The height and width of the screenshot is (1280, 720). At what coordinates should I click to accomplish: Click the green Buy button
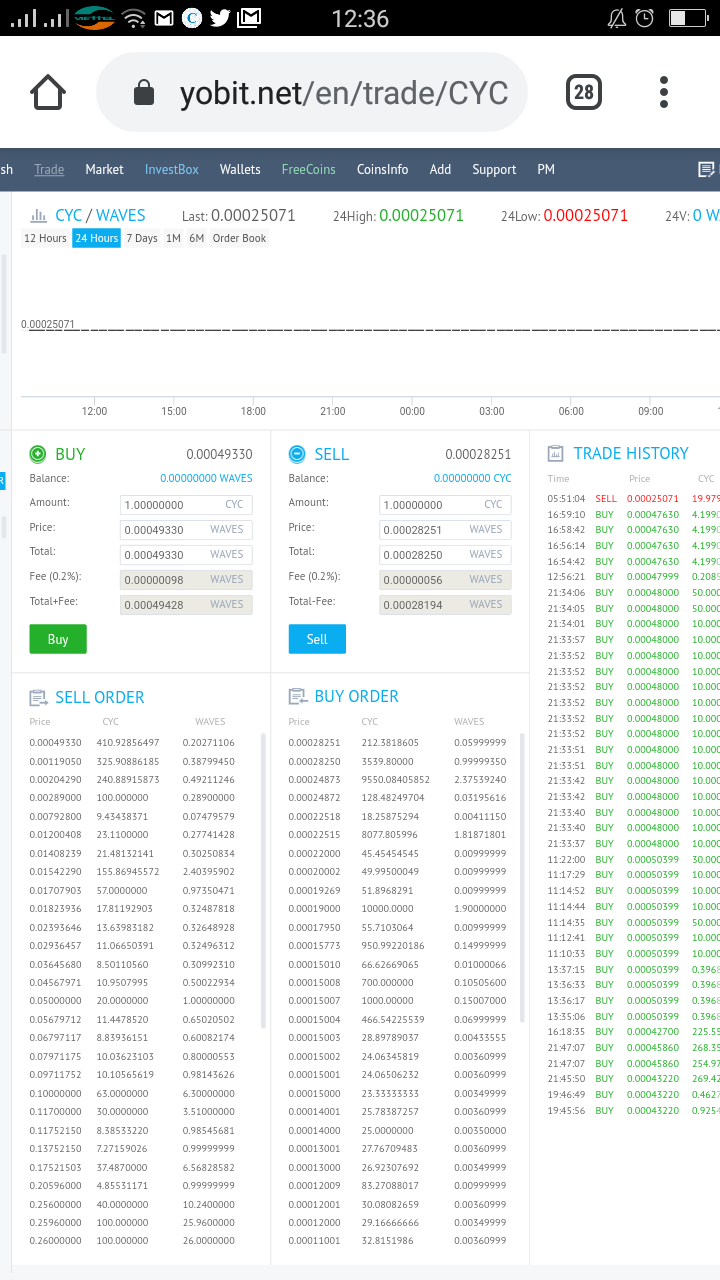click(x=58, y=639)
